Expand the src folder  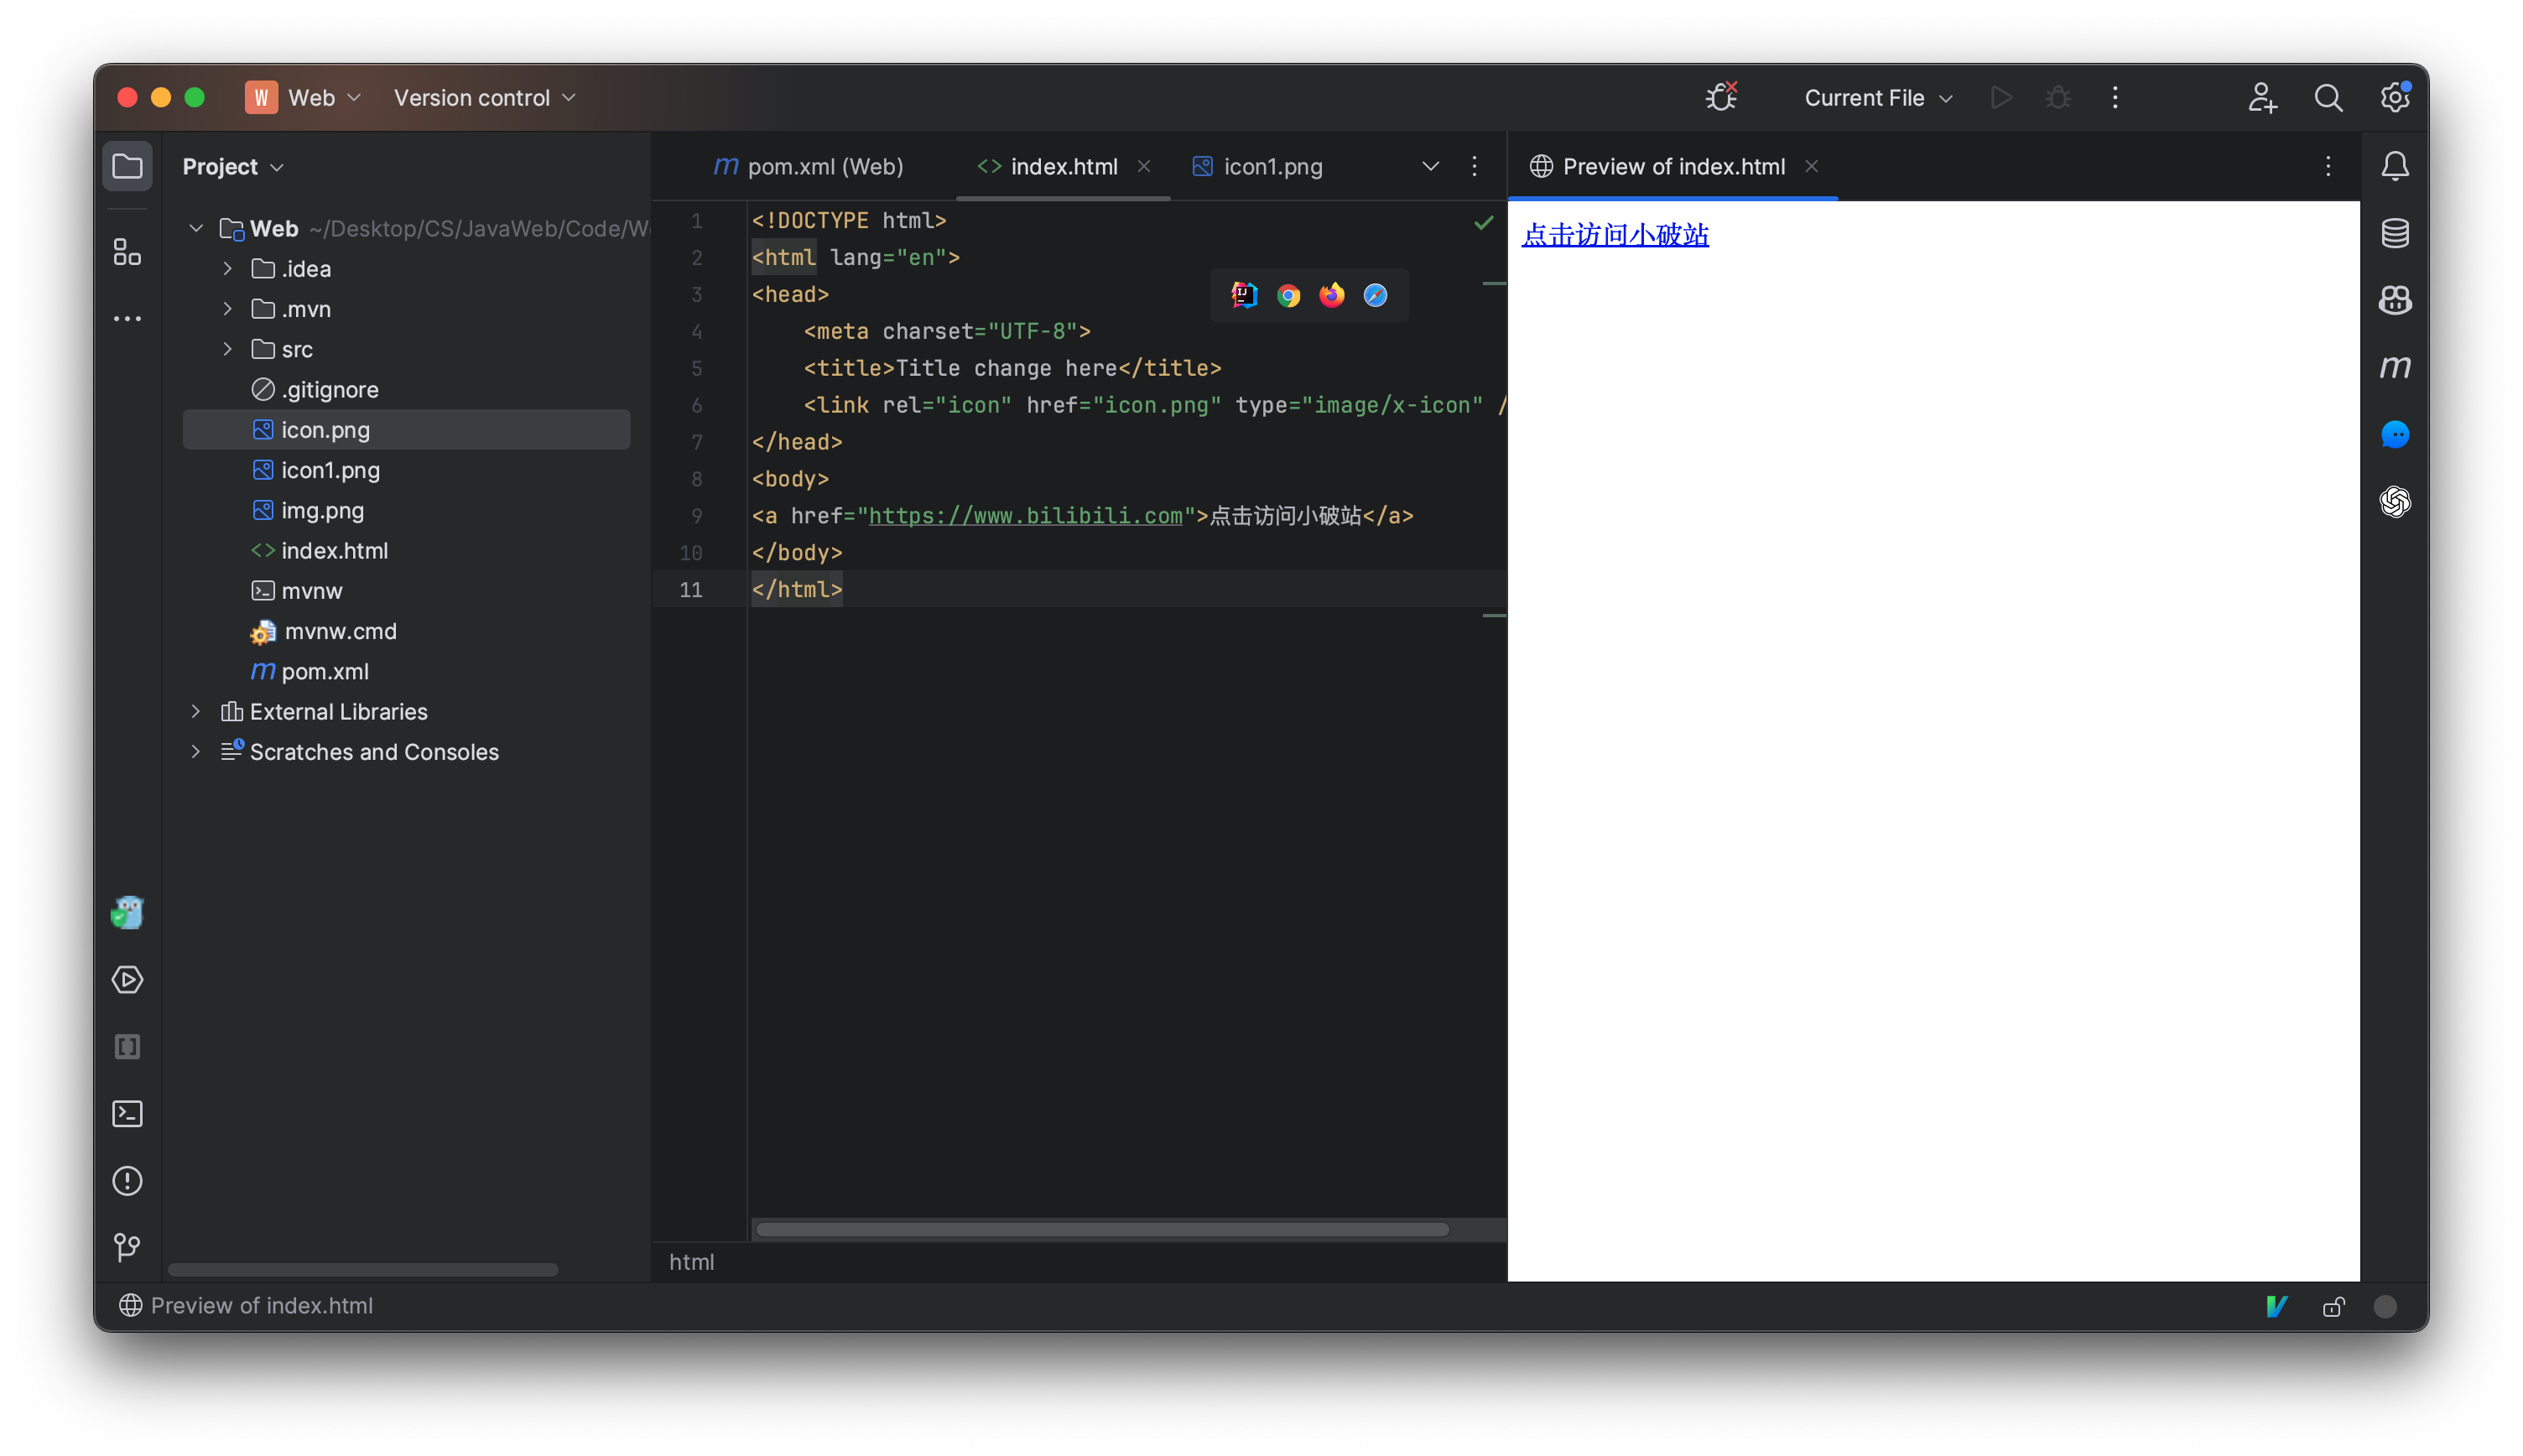(227, 349)
